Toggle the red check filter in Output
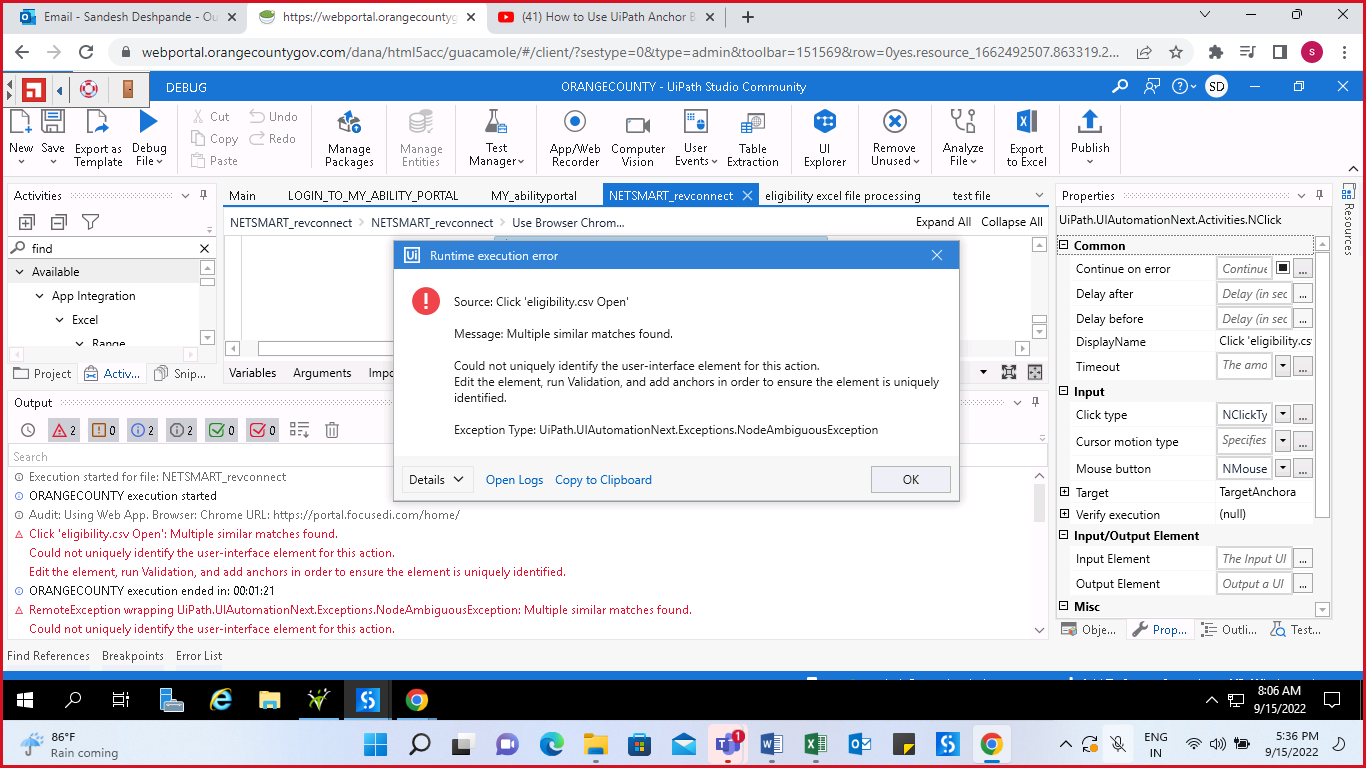 point(262,430)
